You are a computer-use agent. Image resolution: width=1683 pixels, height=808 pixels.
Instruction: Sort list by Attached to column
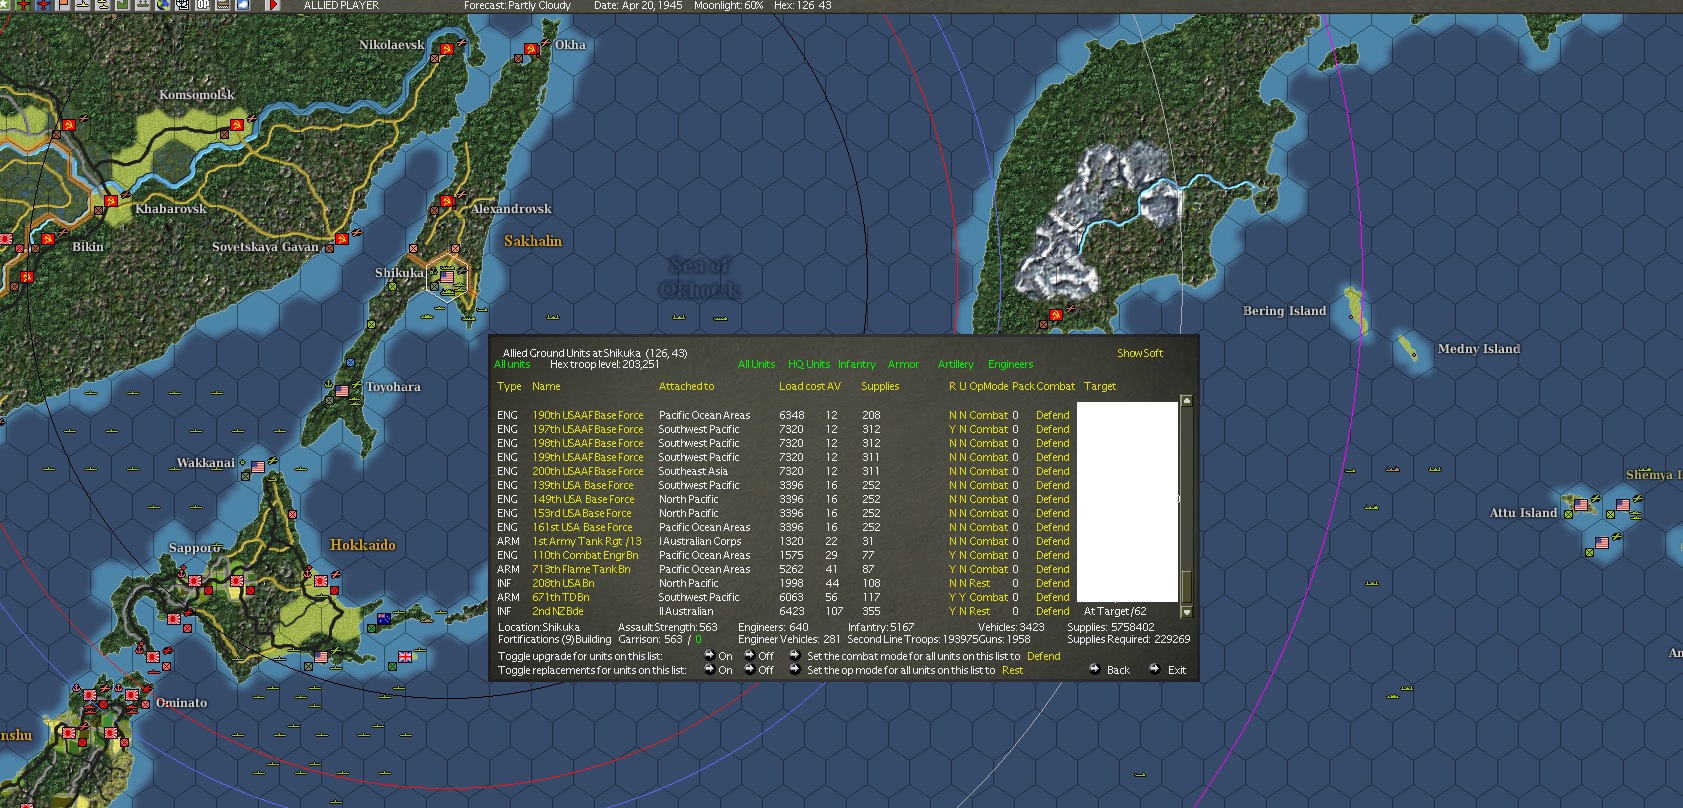click(x=686, y=386)
